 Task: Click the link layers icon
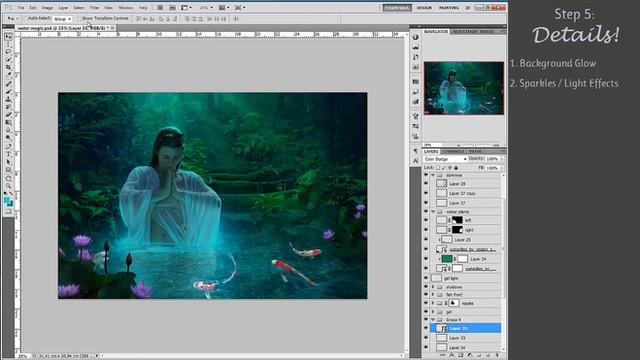click(x=442, y=356)
